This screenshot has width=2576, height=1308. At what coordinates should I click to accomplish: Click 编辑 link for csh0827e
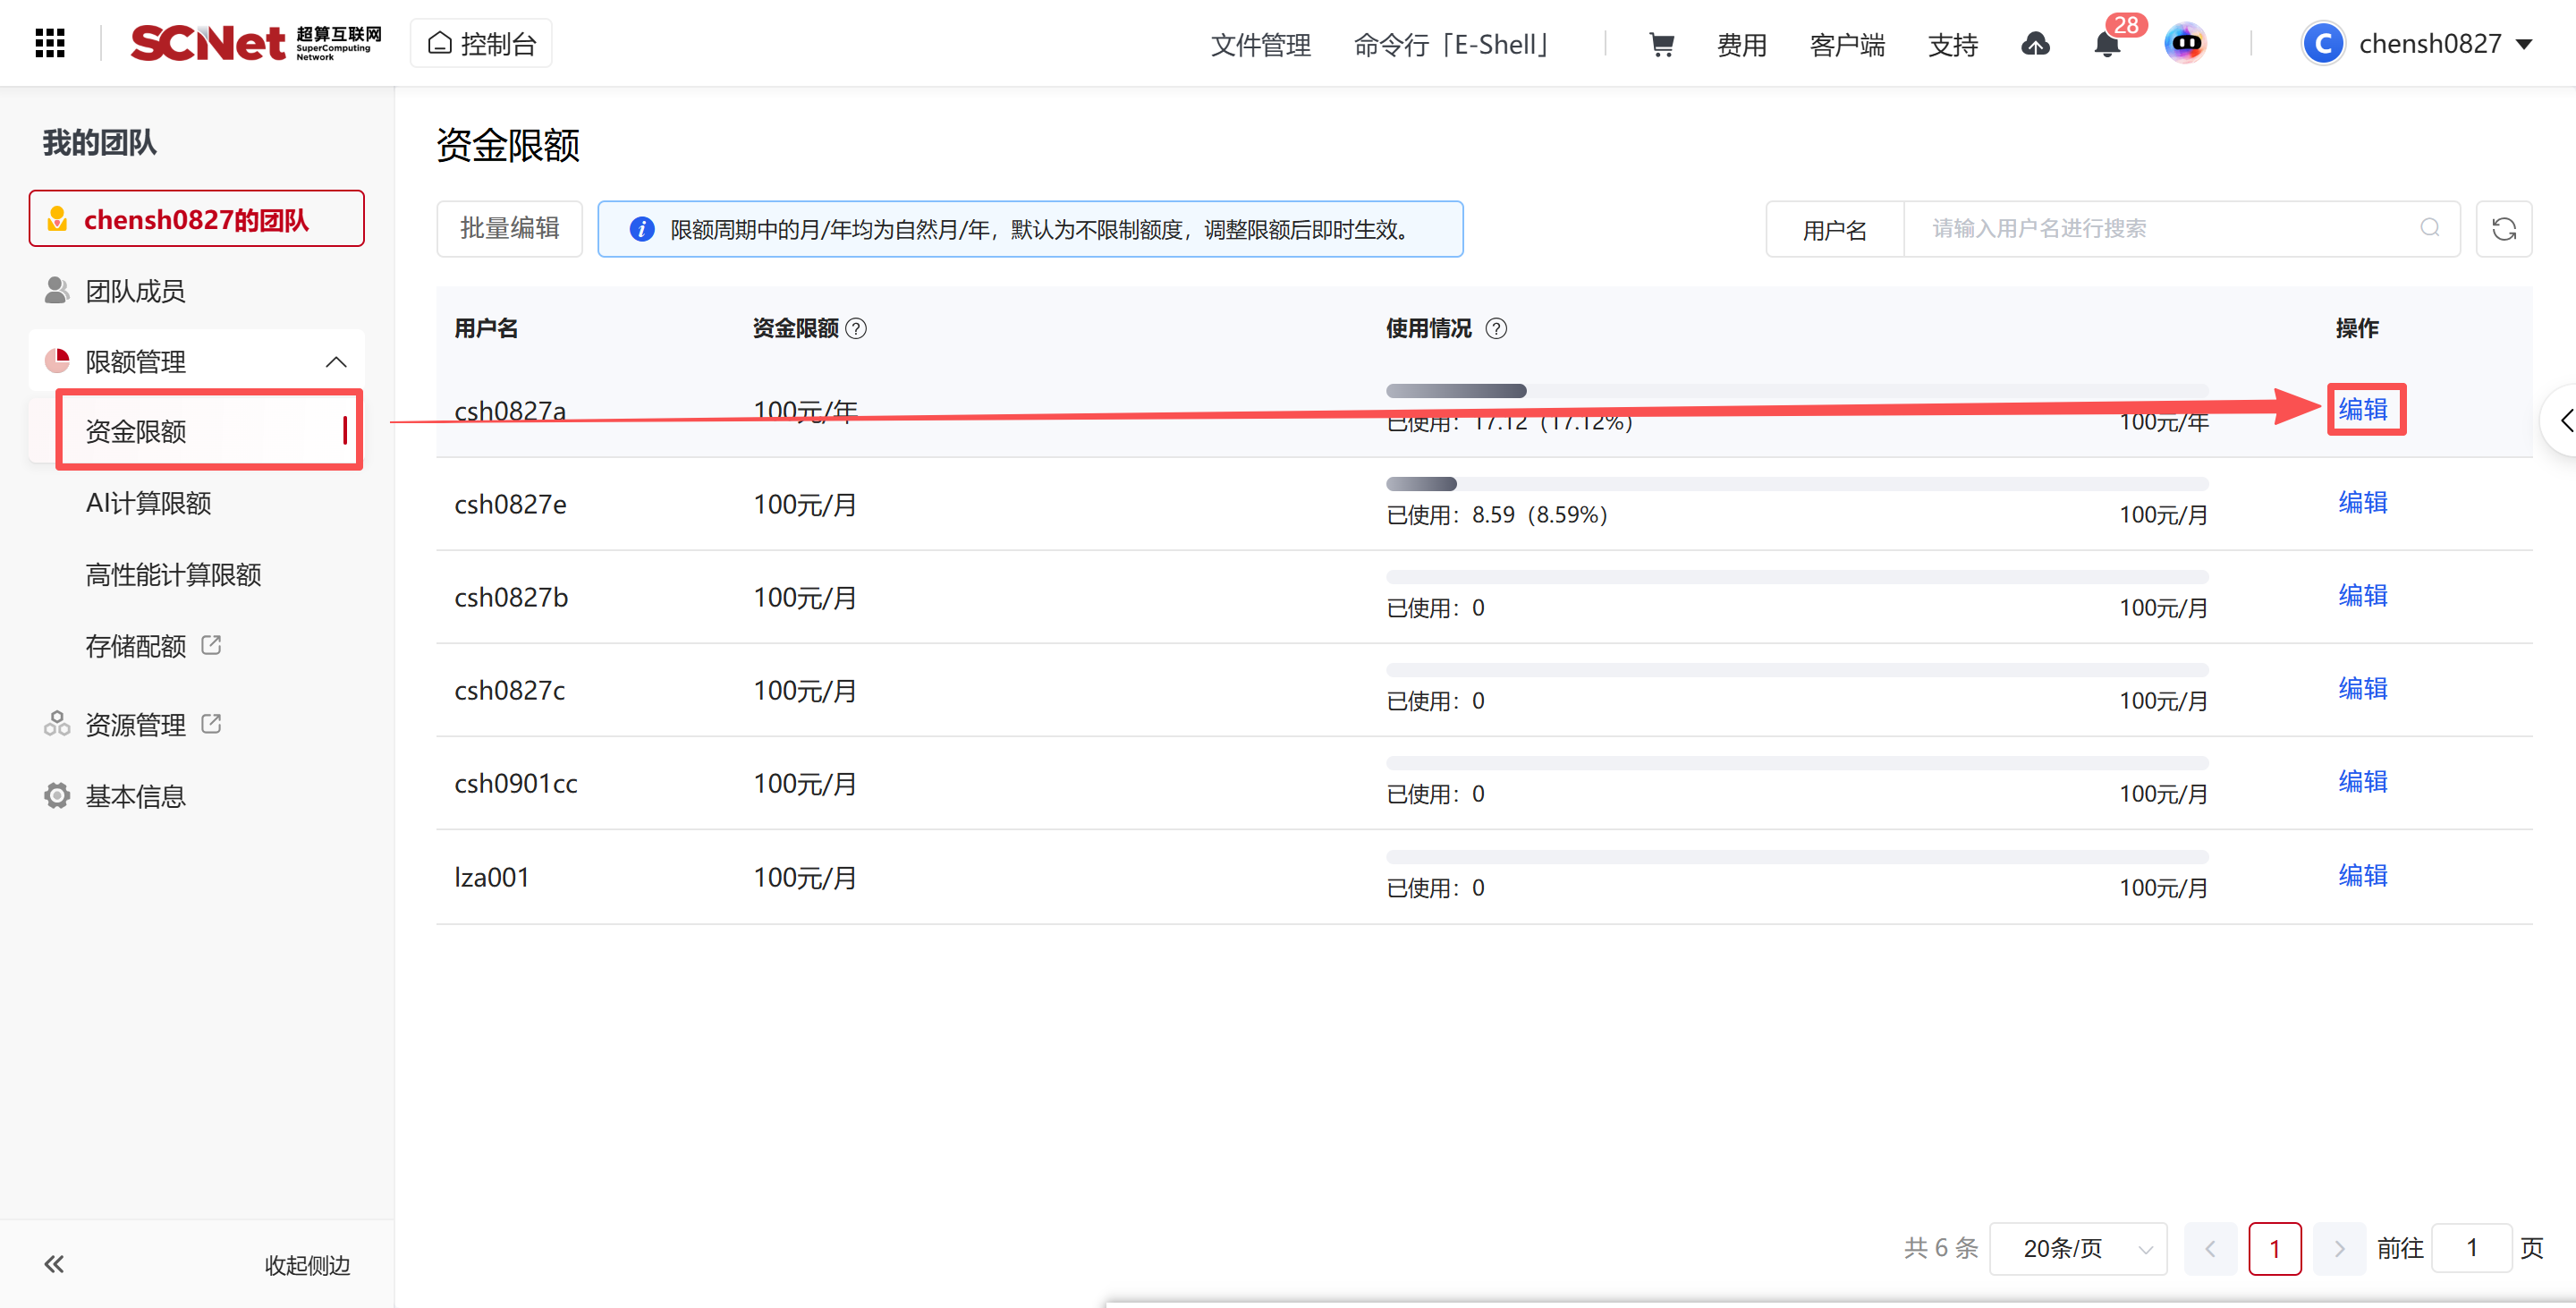coord(2362,502)
